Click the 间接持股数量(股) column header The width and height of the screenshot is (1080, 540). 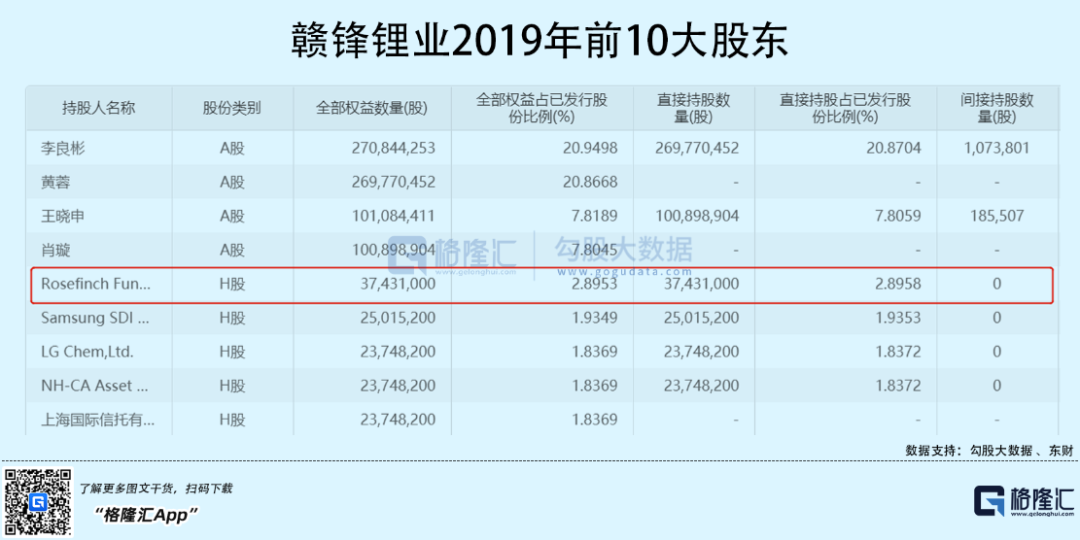(996, 108)
